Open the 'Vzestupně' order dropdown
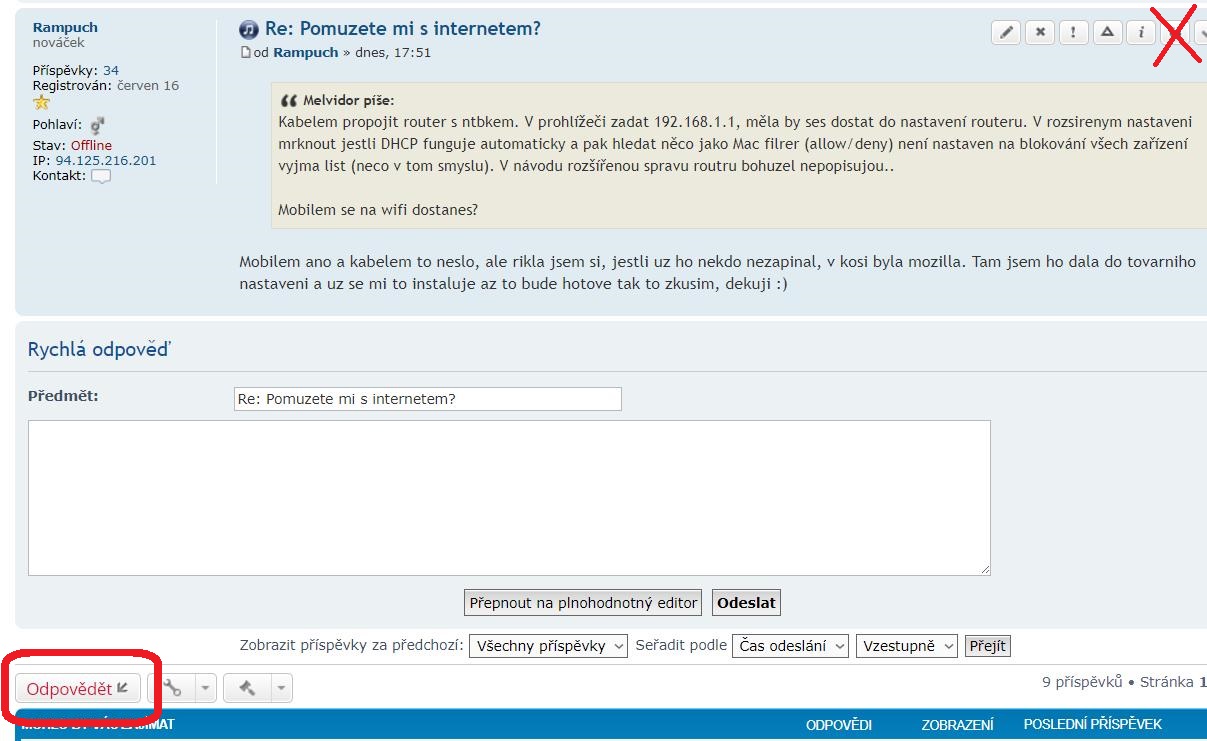The height and width of the screenshot is (741, 1207). pyautogui.click(x=906, y=646)
